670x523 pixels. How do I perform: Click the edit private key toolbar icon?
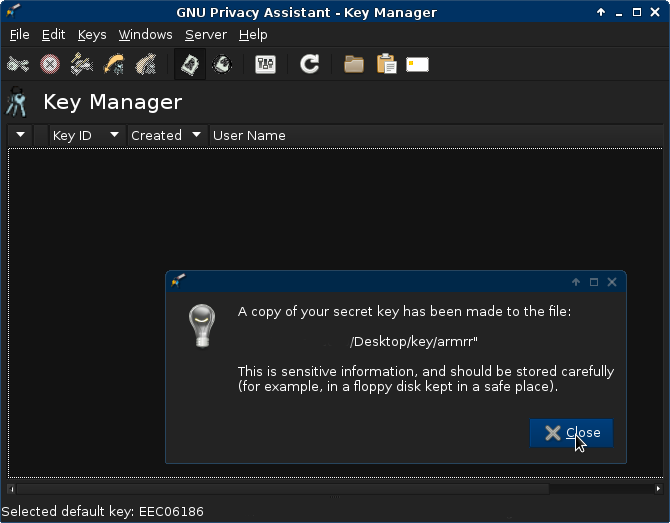(18, 65)
